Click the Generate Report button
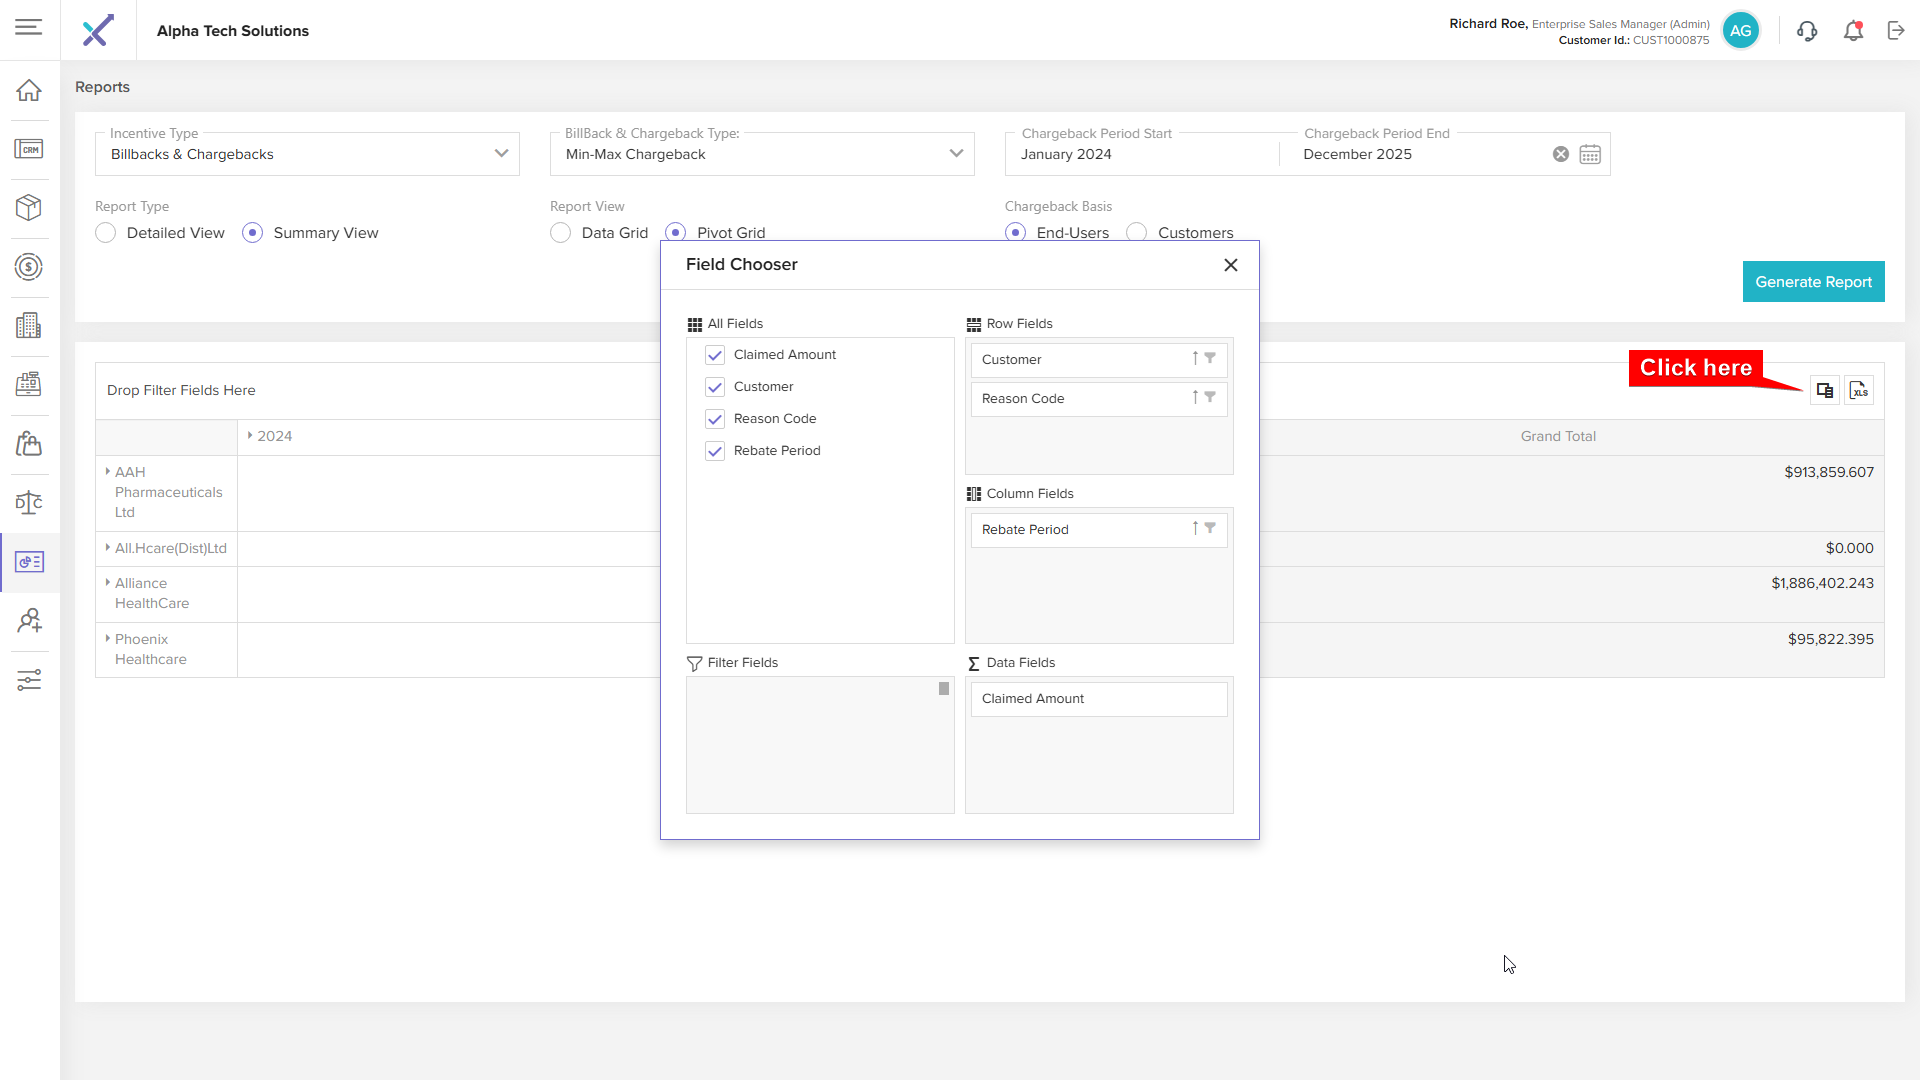This screenshot has width=1920, height=1080. click(x=1813, y=282)
